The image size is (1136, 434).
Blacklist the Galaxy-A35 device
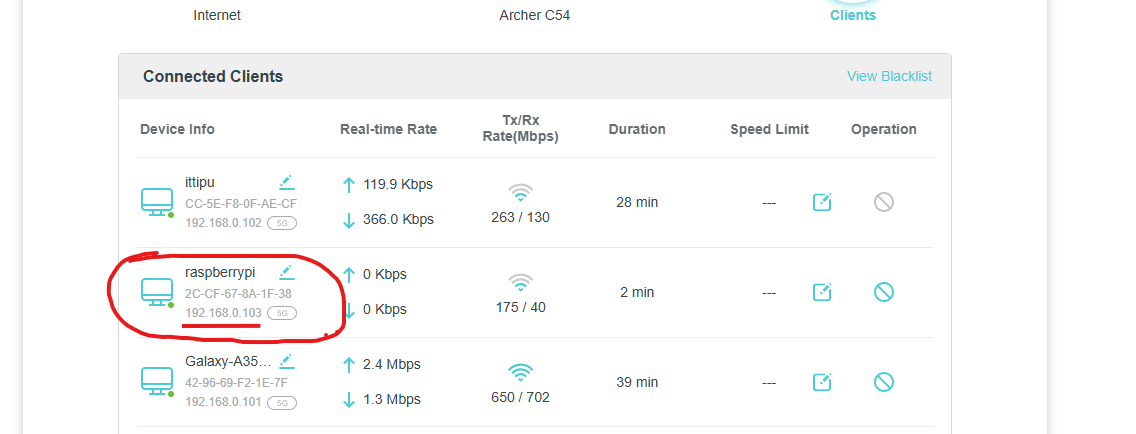point(883,381)
